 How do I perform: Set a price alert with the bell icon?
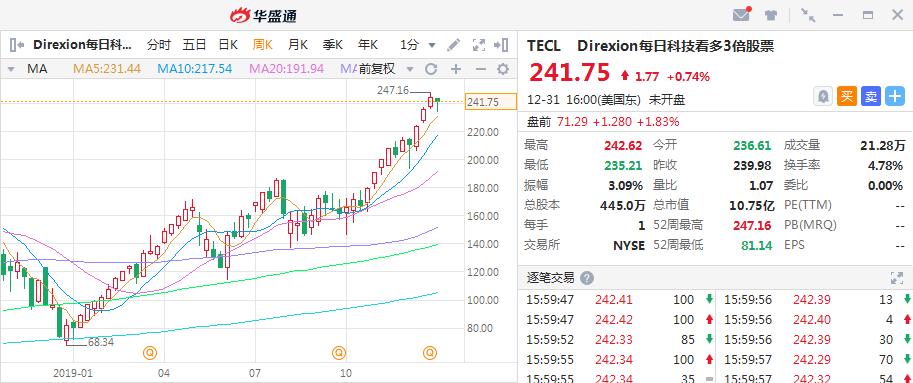(823, 97)
